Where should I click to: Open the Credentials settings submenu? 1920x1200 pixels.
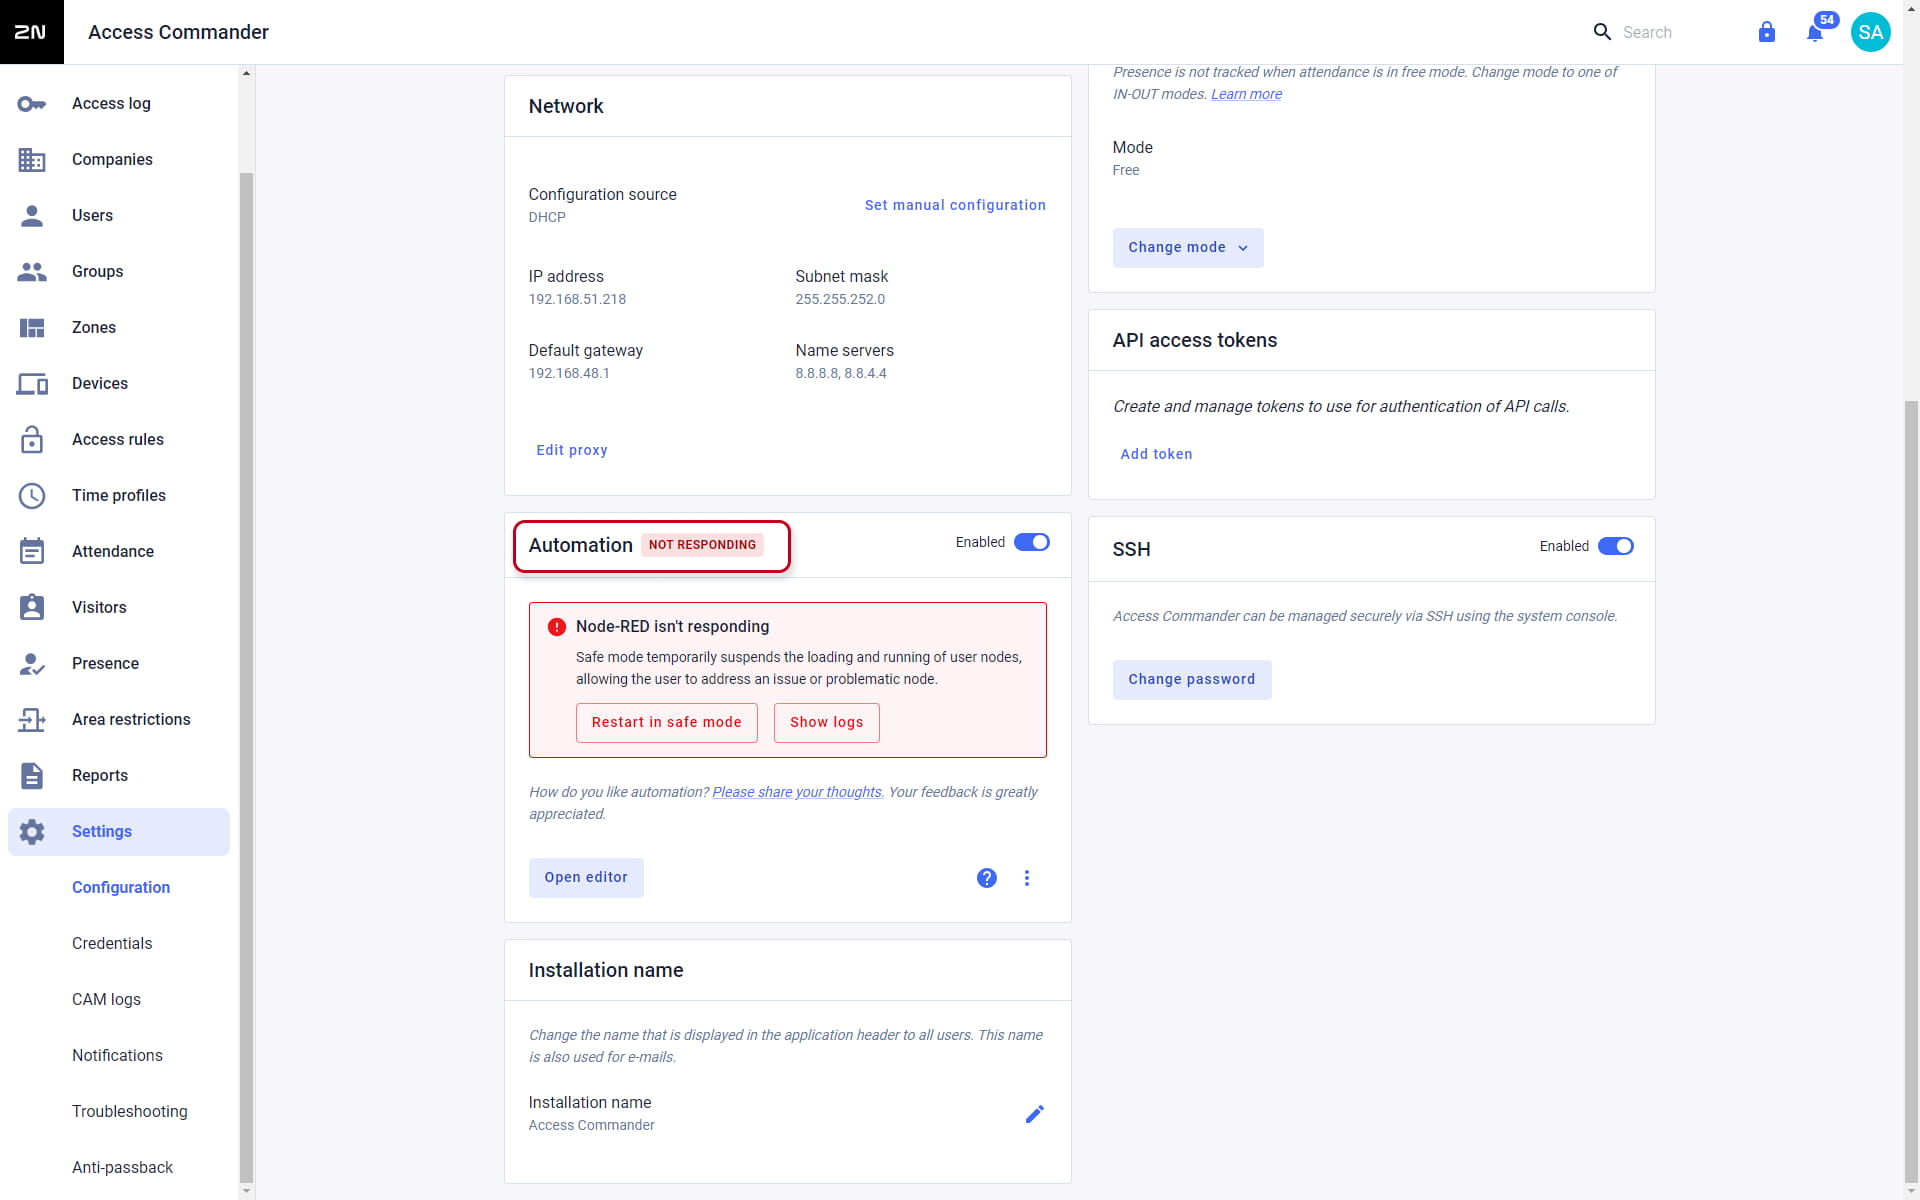[x=112, y=944]
